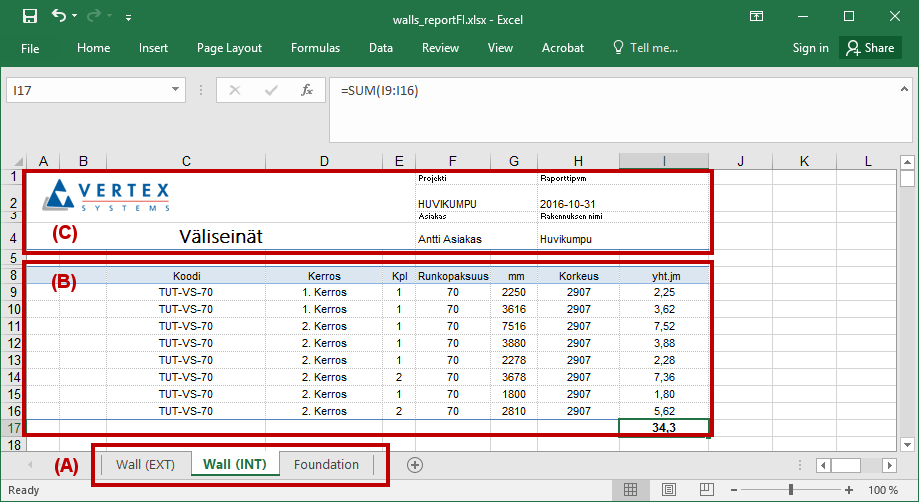The image size is (919, 502).
Task: Open Customize Quick Access Toolbar dropdown
Action: point(128,18)
